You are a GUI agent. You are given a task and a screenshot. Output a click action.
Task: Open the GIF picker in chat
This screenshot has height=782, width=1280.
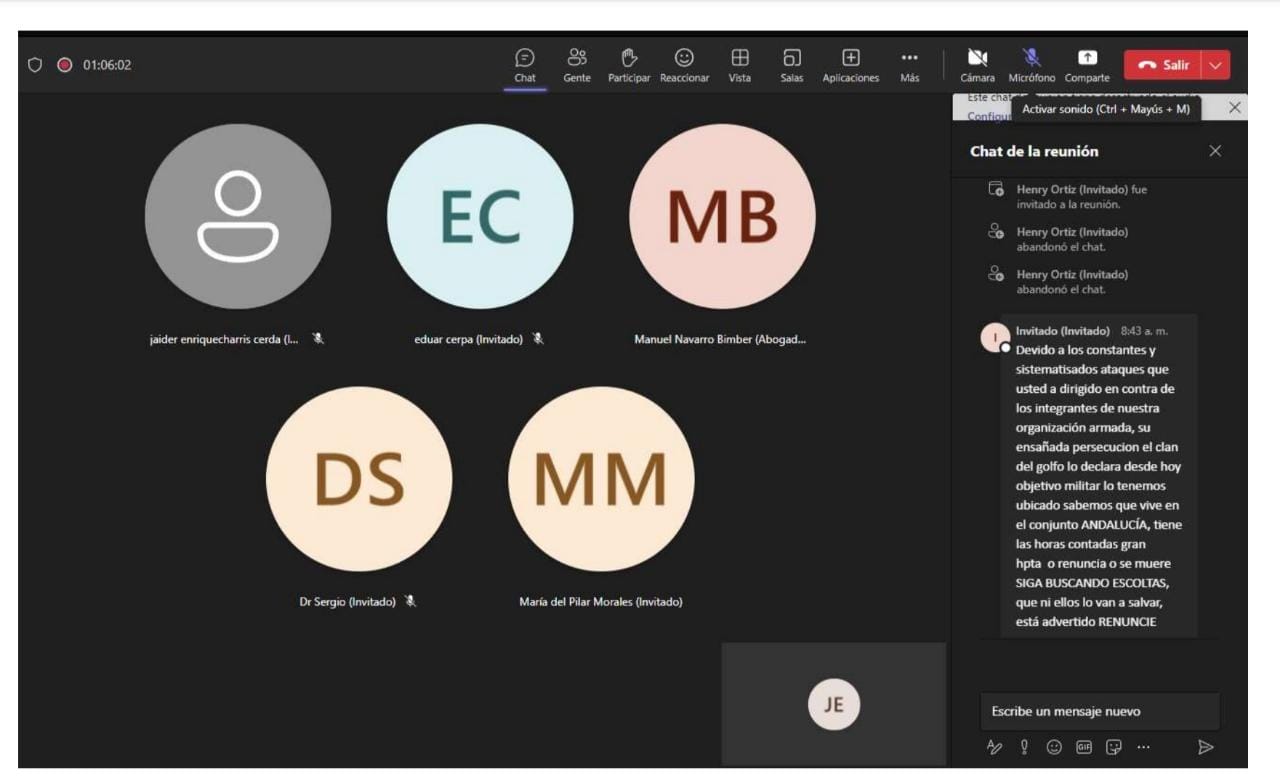[1084, 747]
